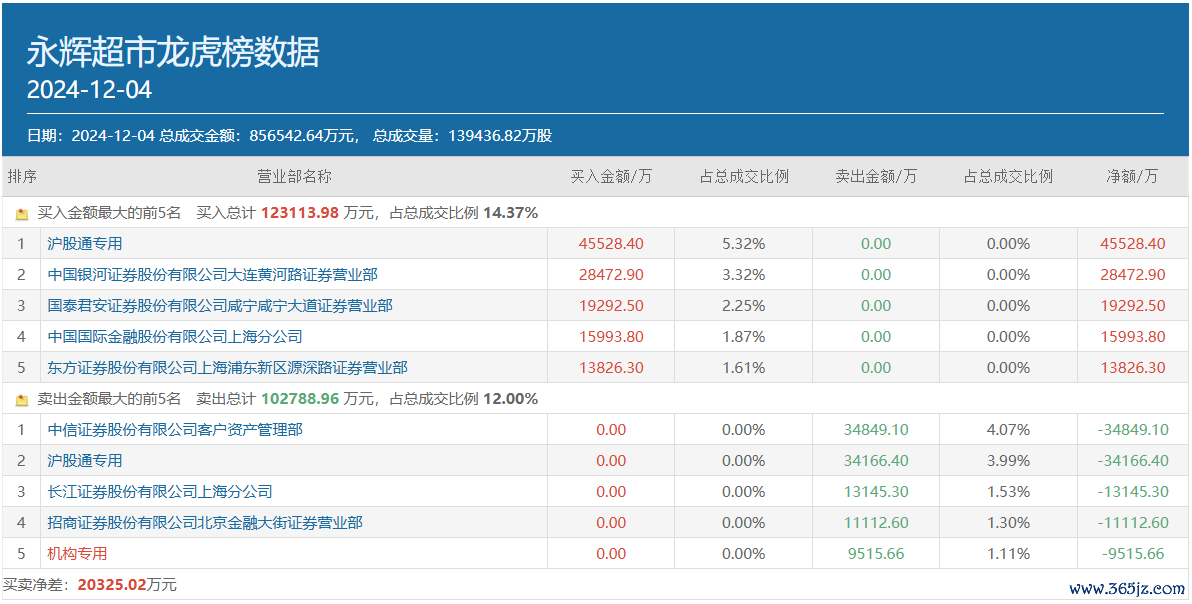Click the 排序 column header
Screen dimensions: 1192x604
click(22, 177)
